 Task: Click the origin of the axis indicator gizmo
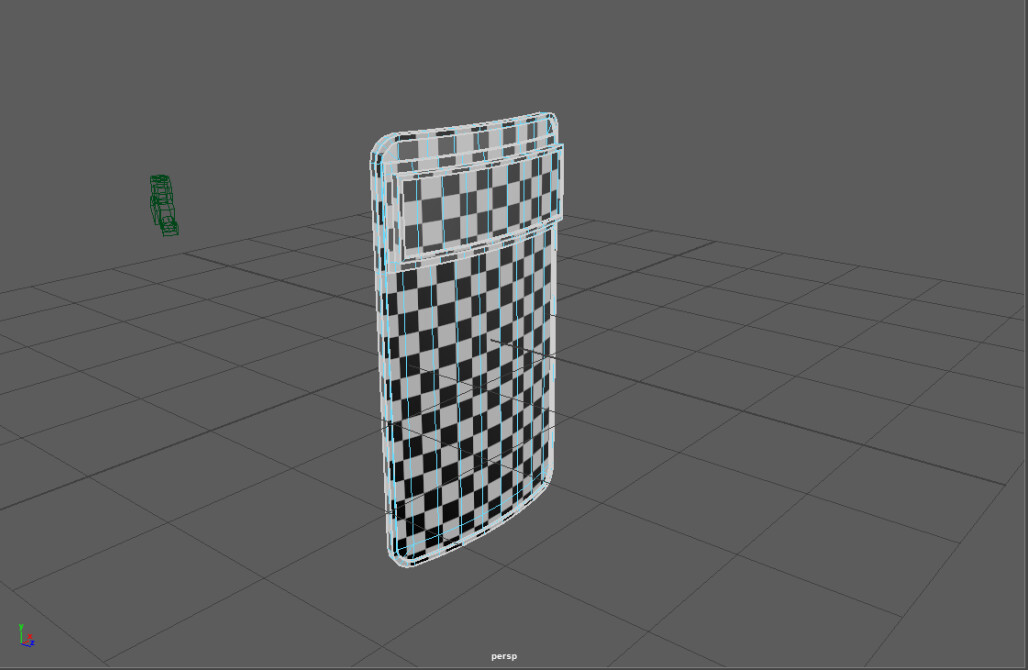point(21,642)
